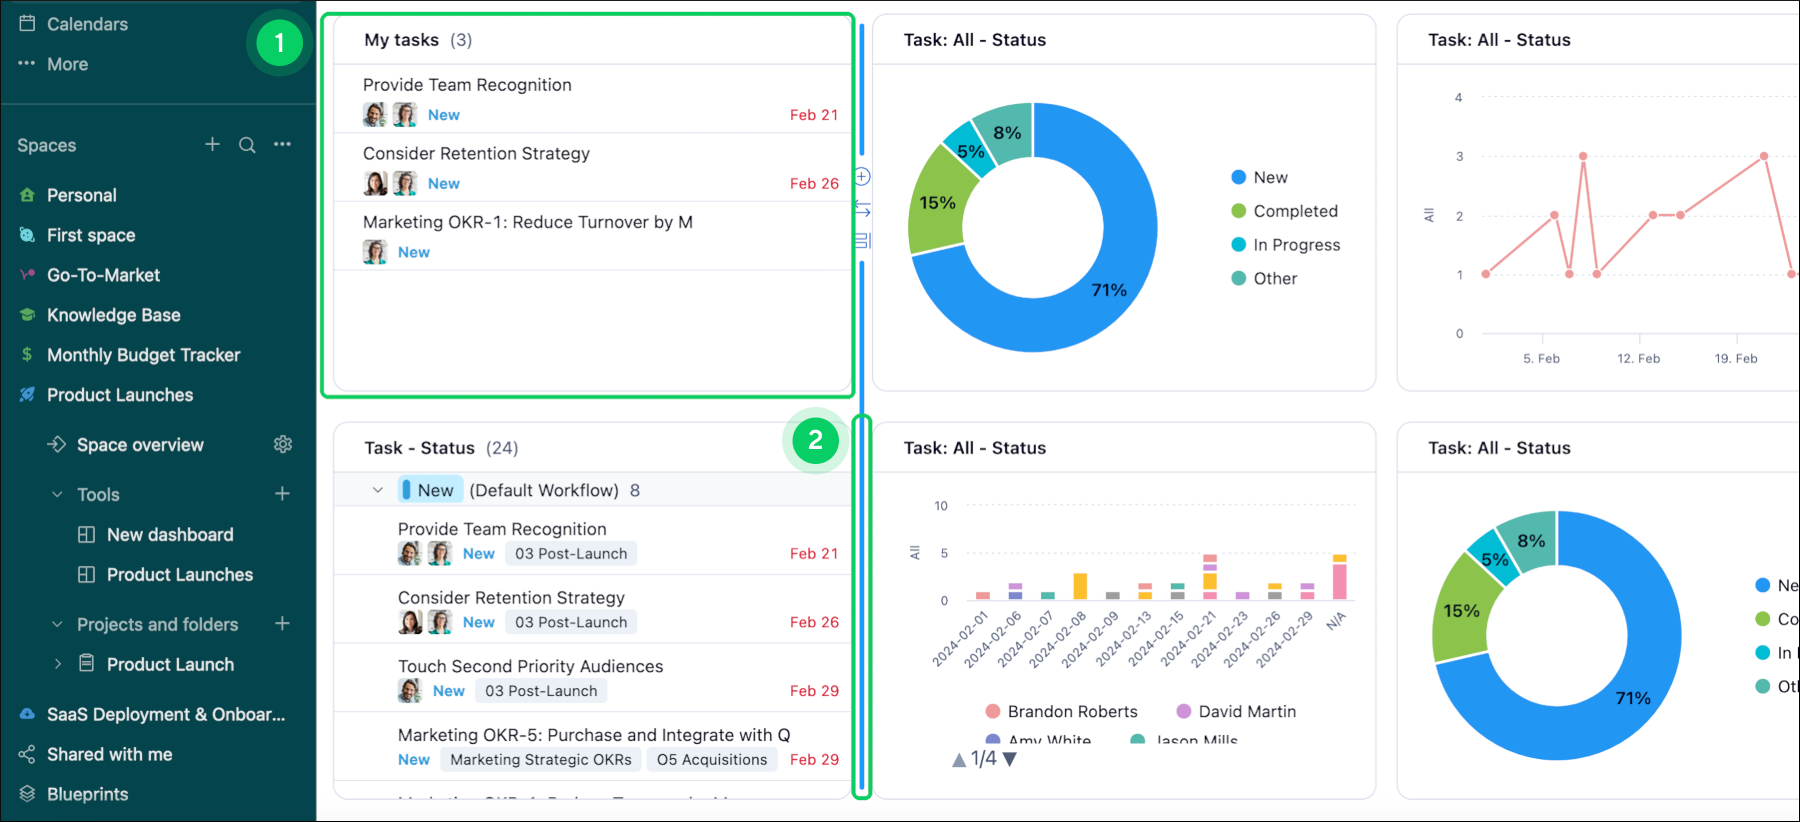The image size is (1800, 822).
Task: Open the New dashboard item under Tools
Action: [x=169, y=535]
